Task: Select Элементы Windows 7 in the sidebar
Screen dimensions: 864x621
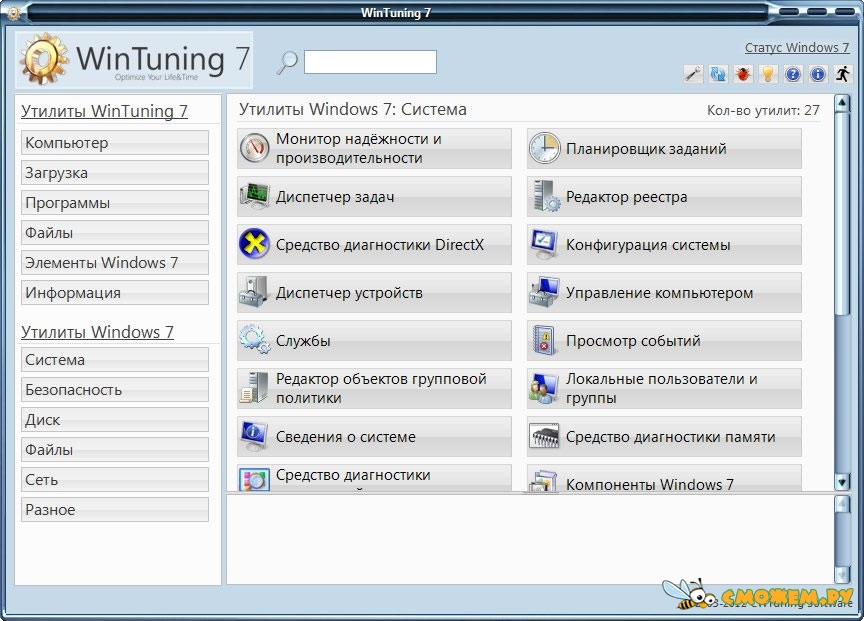Action: tap(115, 262)
